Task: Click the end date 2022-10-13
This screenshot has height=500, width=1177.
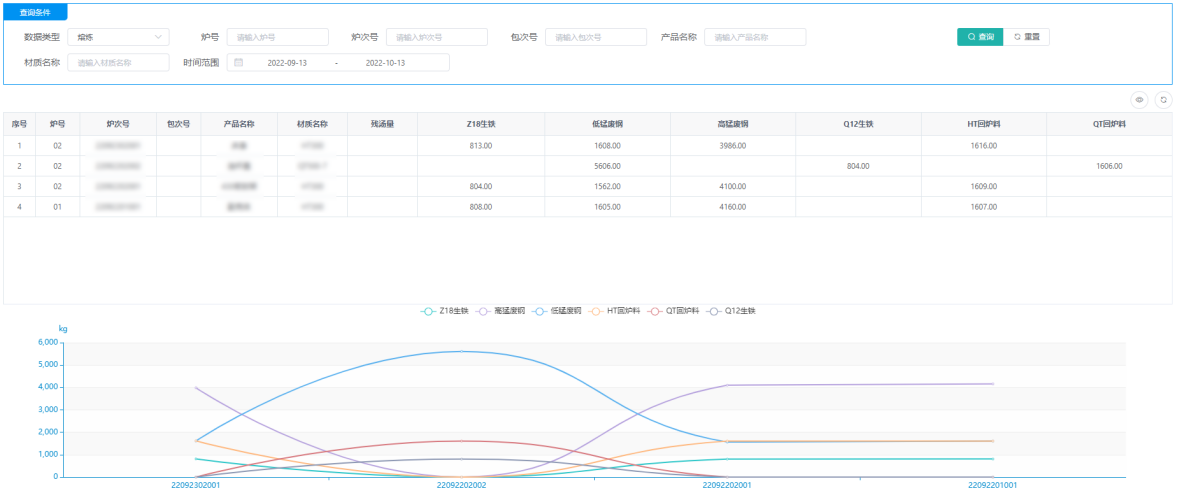Action: 385,63
